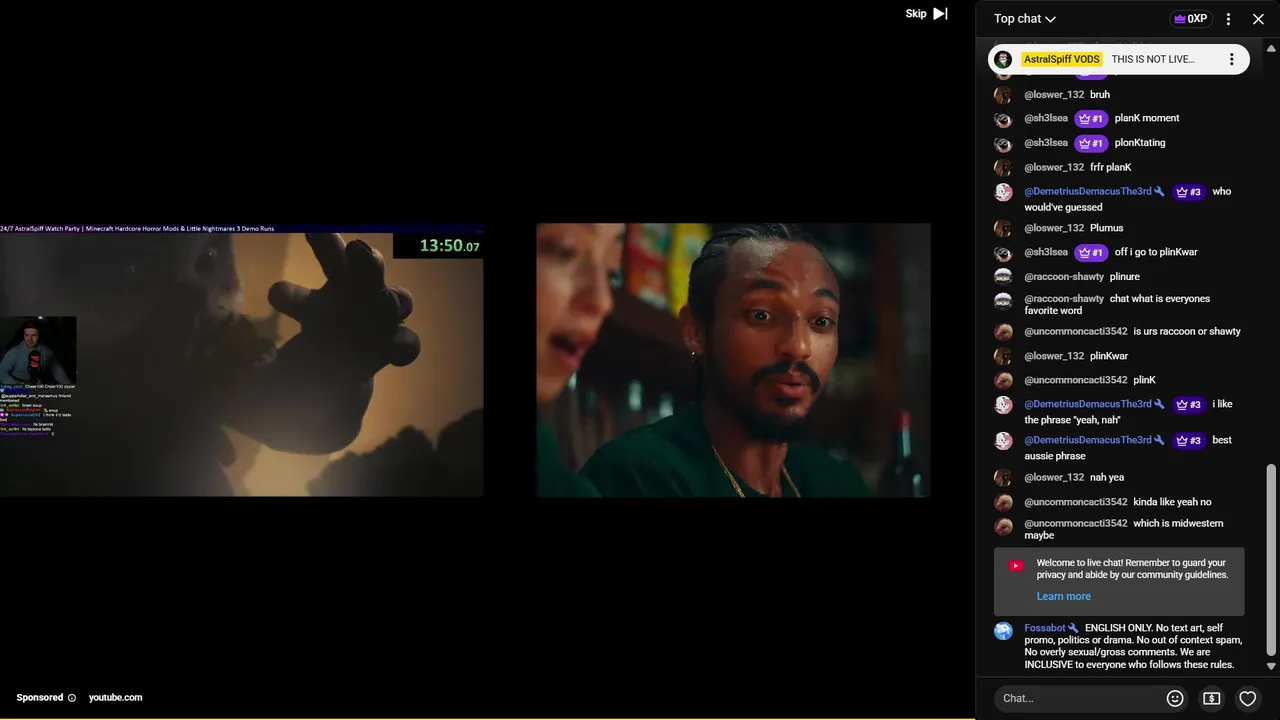Click the Learn more link

pos(1063,596)
